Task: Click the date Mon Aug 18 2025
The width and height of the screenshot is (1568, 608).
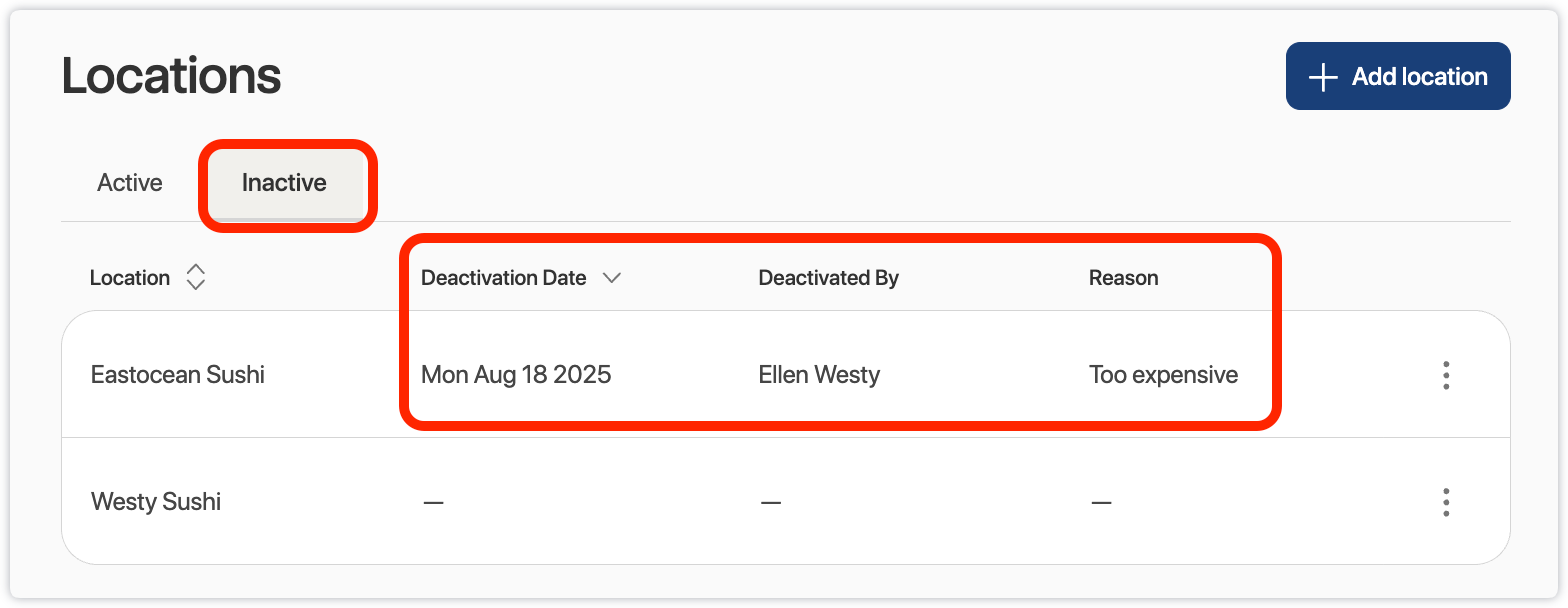Action: (516, 375)
